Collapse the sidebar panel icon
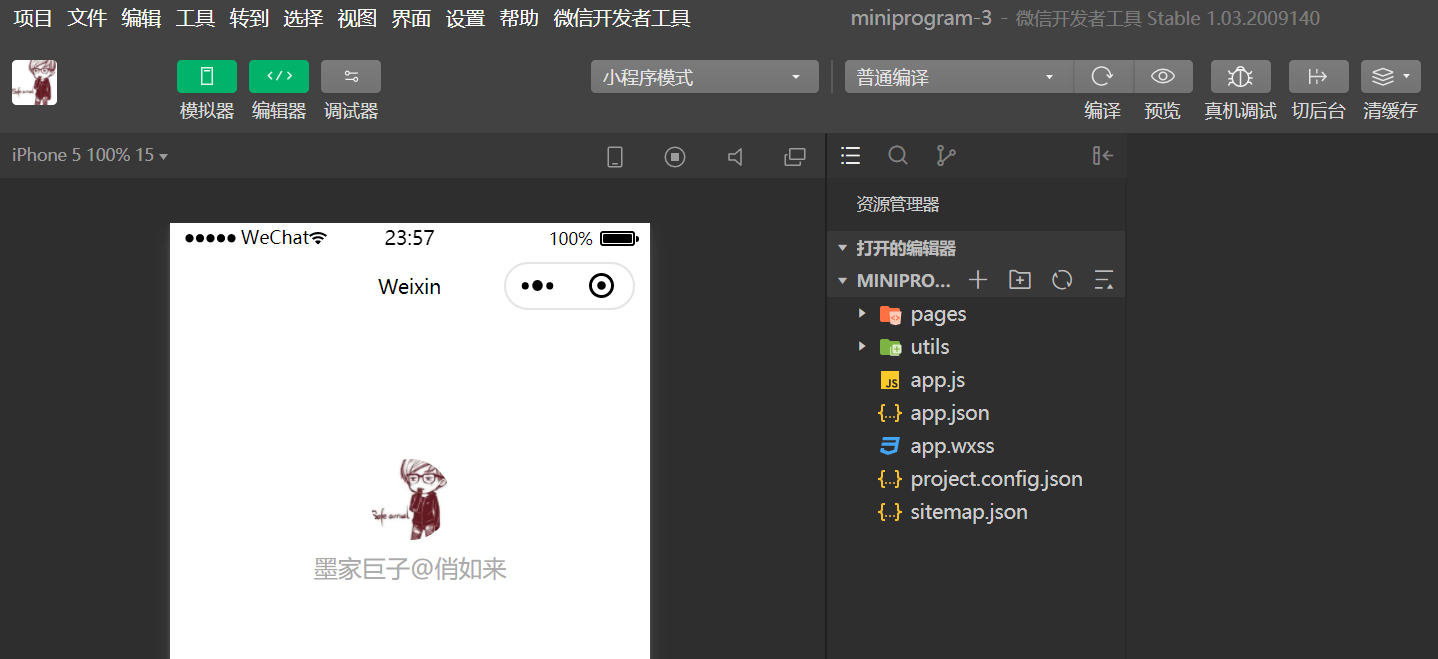The height and width of the screenshot is (659, 1438). click(1103, 155)
